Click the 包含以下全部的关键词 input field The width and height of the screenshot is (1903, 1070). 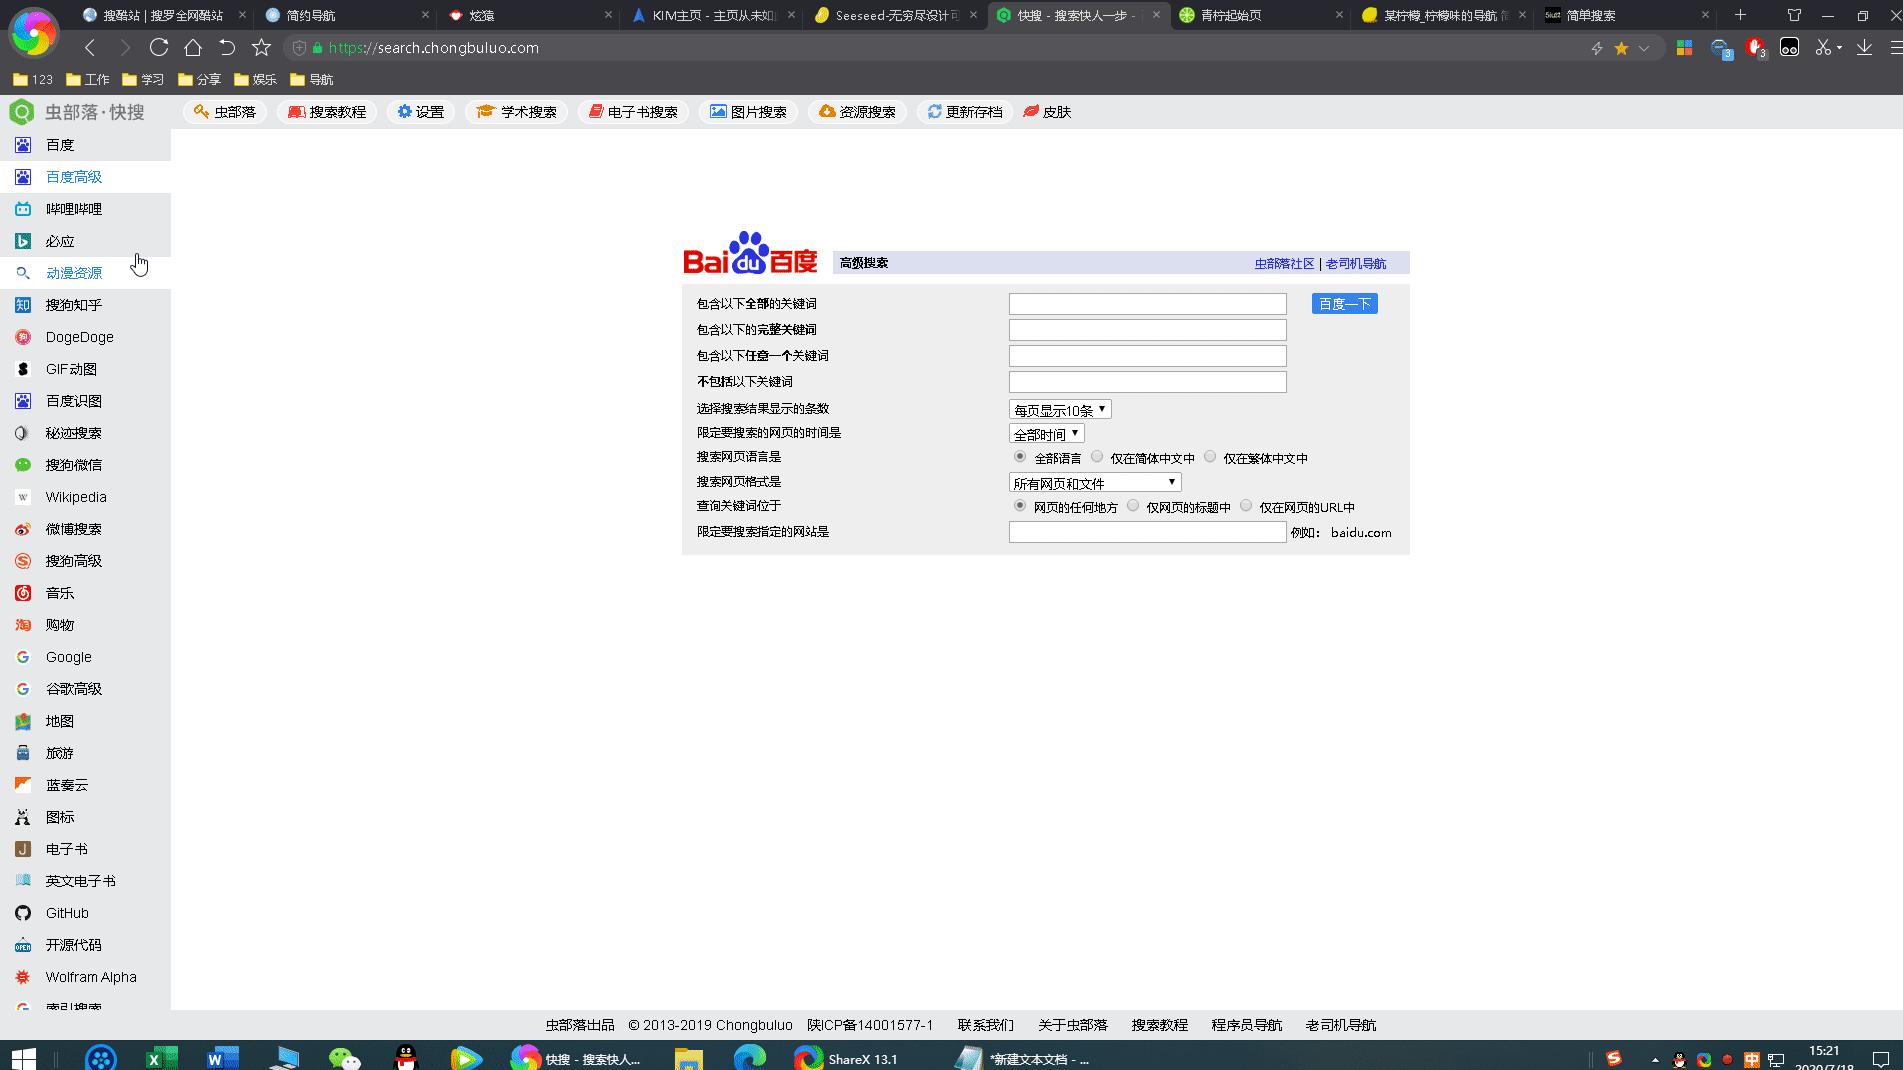[1147, 304]
